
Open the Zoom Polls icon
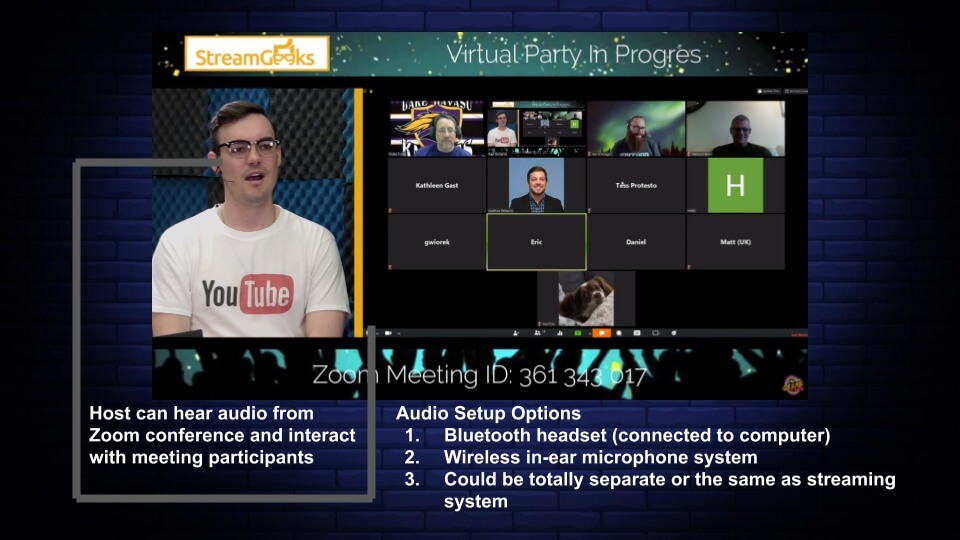tap(560, 333)
